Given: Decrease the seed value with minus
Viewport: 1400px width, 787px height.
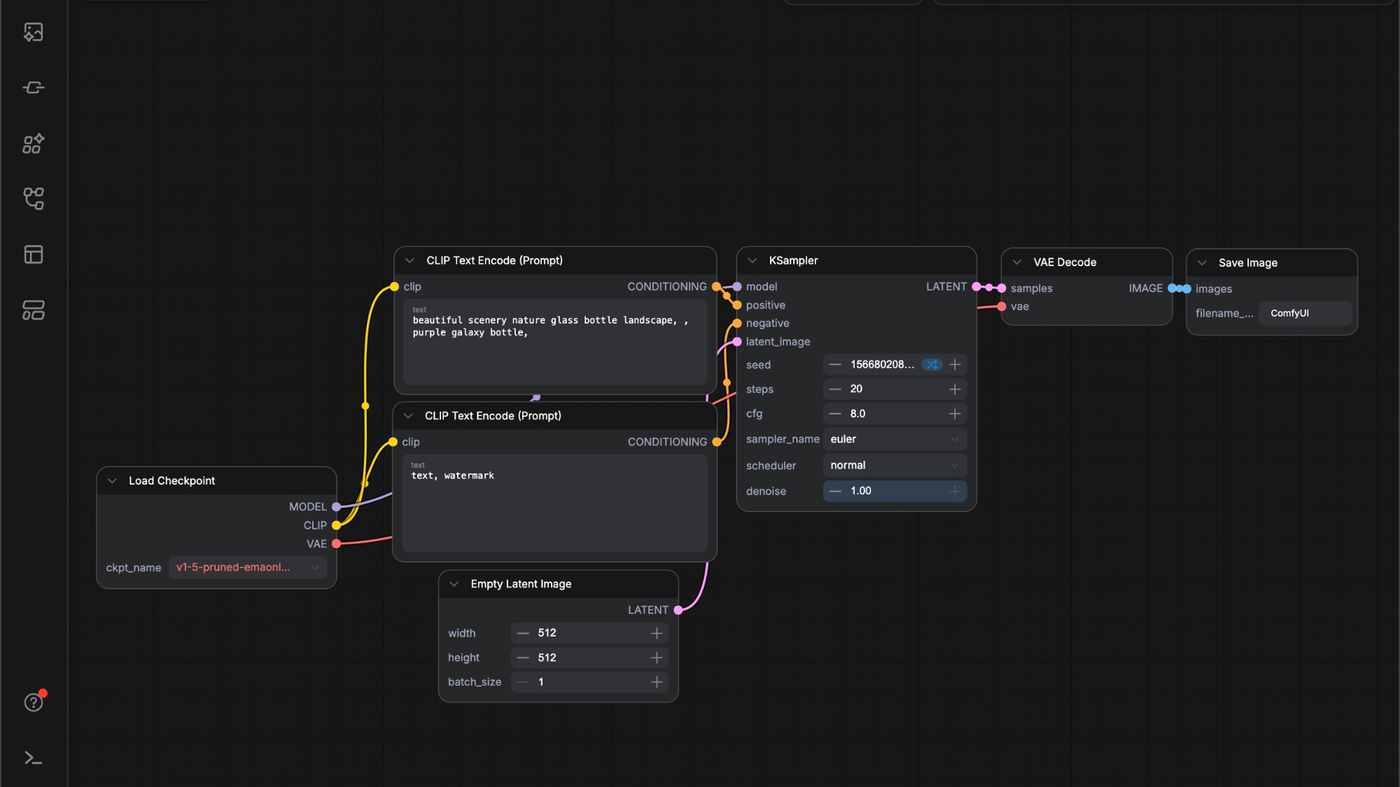Looking at the screenshot, I should click(x=835, y=365).
